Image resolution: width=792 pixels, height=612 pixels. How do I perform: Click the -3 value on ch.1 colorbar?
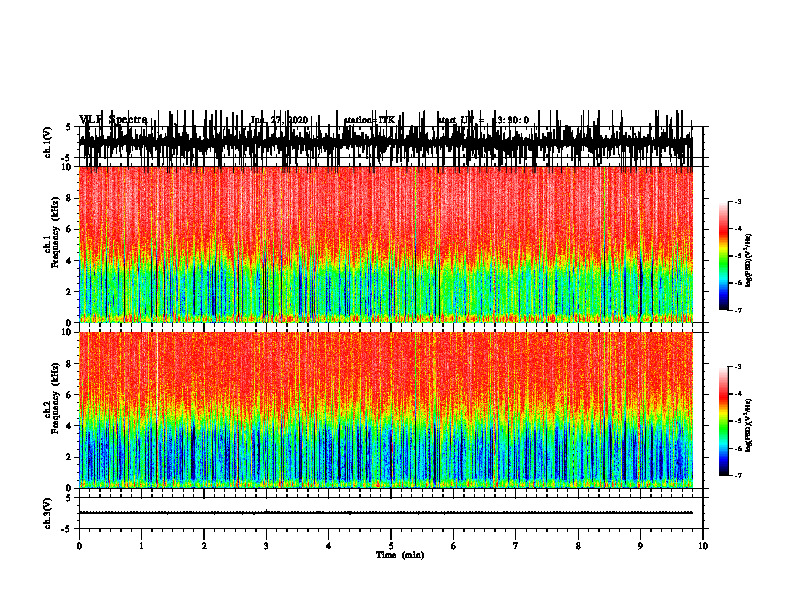click(x=738, y=201)
